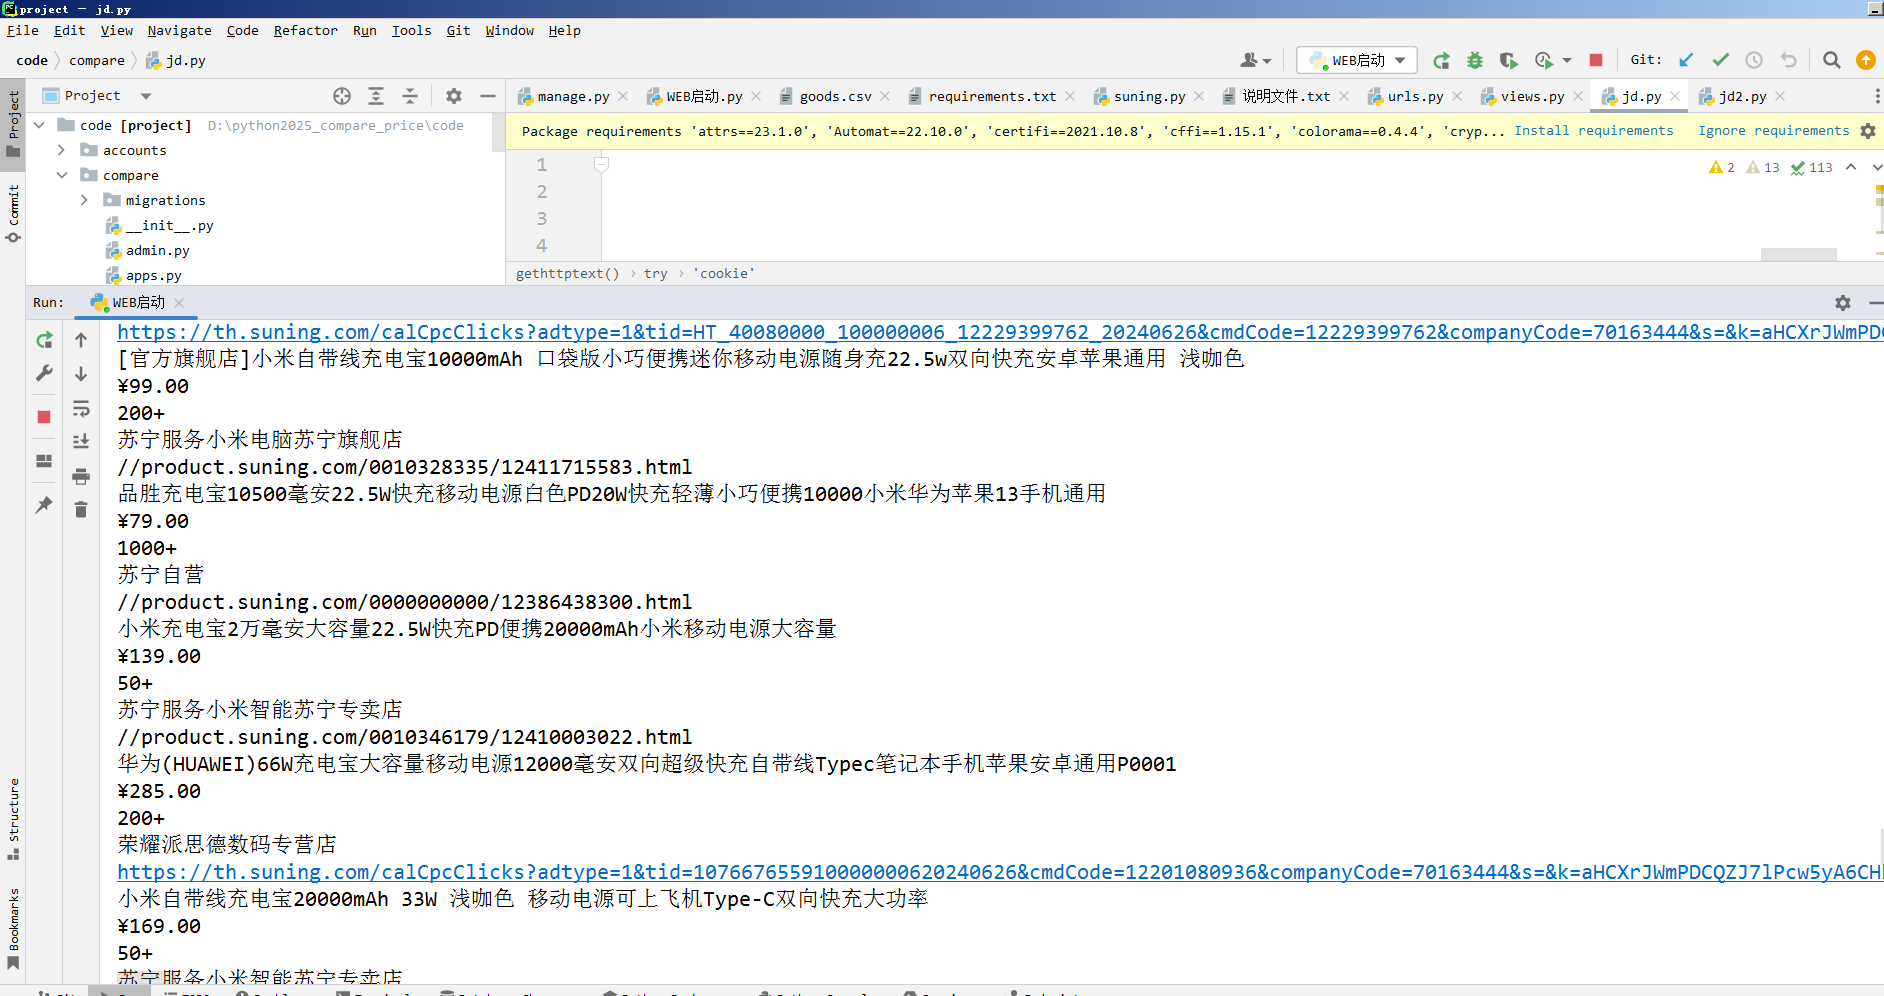Viewport: 1884px width, 996px height.
Task: Switch to views.py editor tab
Action: tap(1532, 96)
